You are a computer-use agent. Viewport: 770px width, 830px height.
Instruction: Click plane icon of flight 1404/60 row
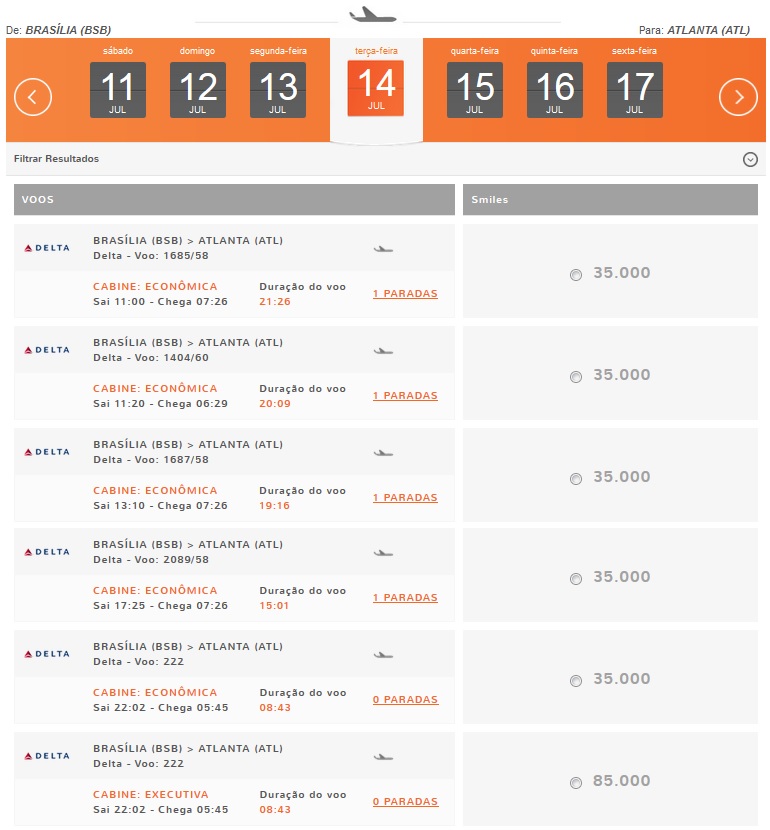(x=383, y=351)
